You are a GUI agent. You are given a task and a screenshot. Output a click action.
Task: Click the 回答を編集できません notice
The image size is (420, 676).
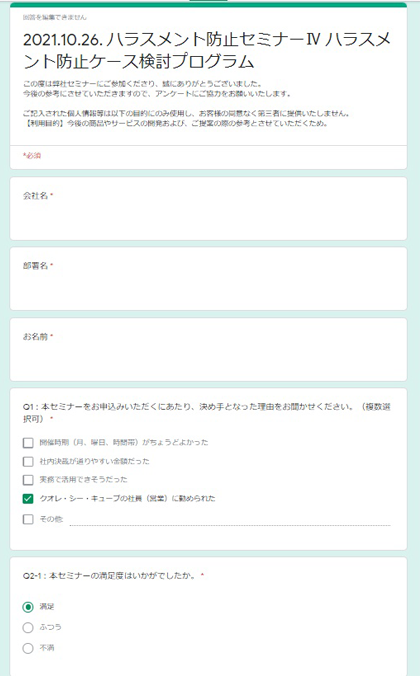55,17
